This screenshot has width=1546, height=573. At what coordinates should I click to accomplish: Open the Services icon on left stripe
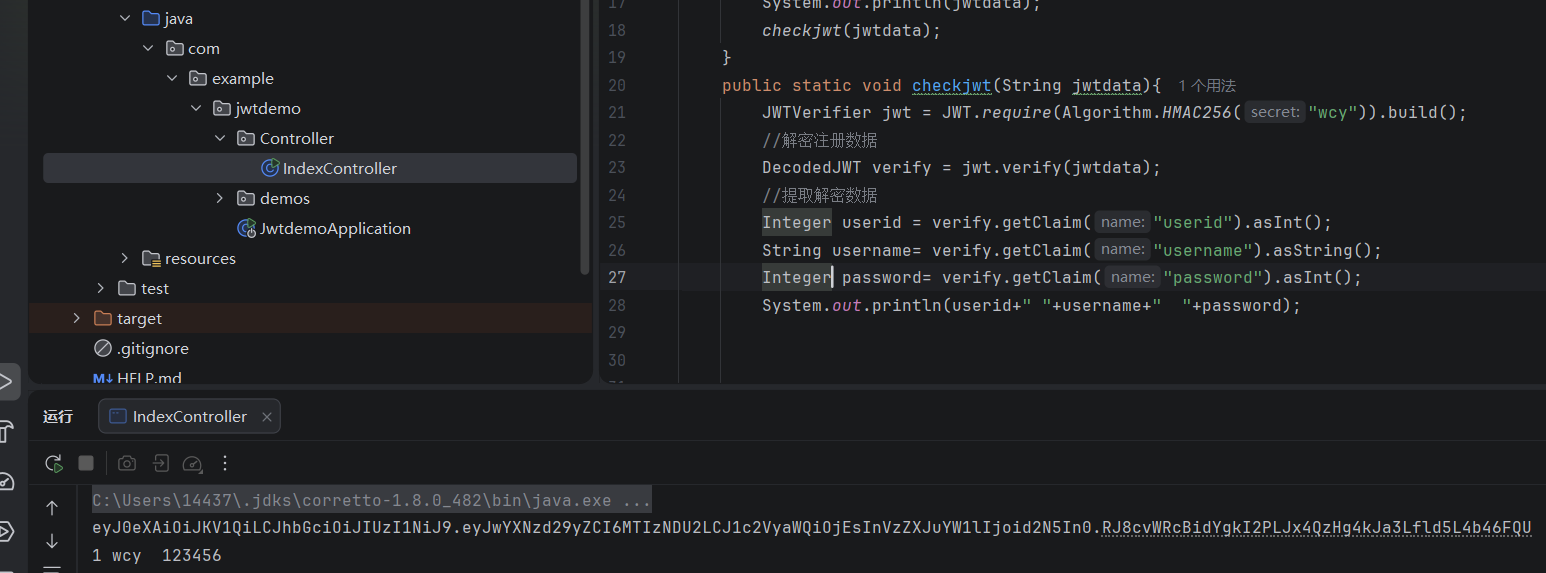(x=6, y=530)
